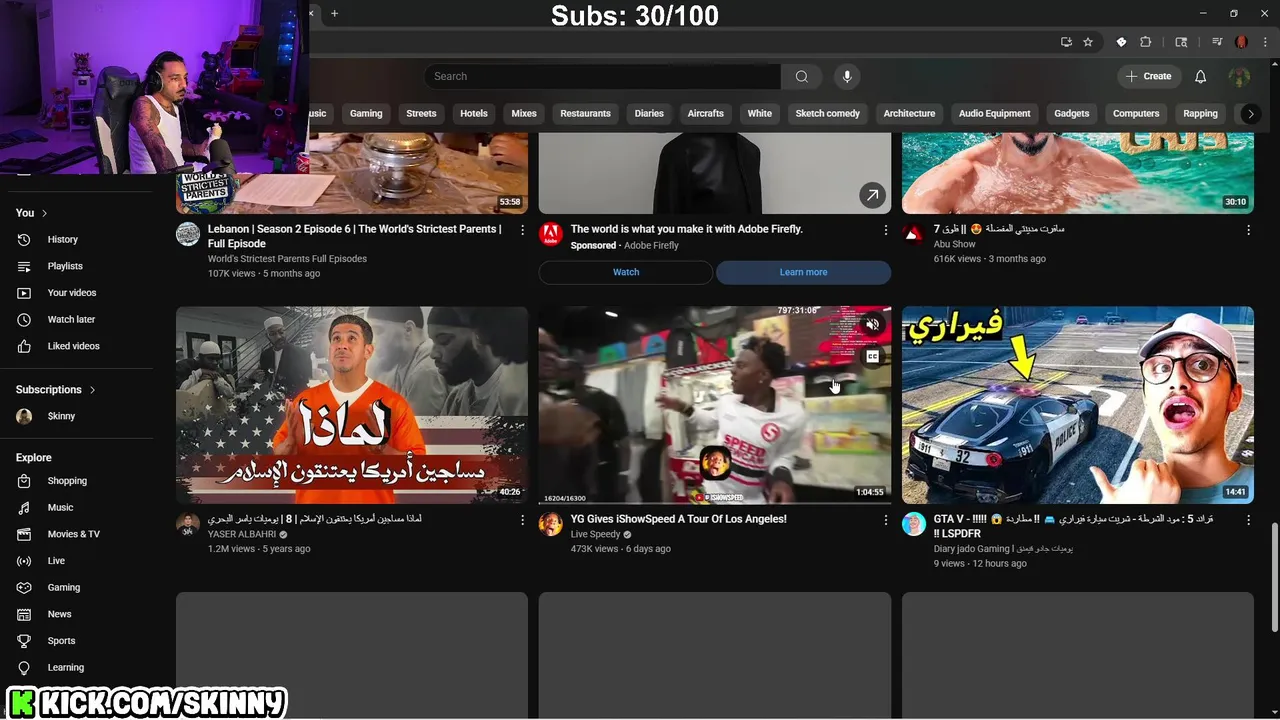Toggle captions on iShowSpeed preview

click(x=873, y=356)
